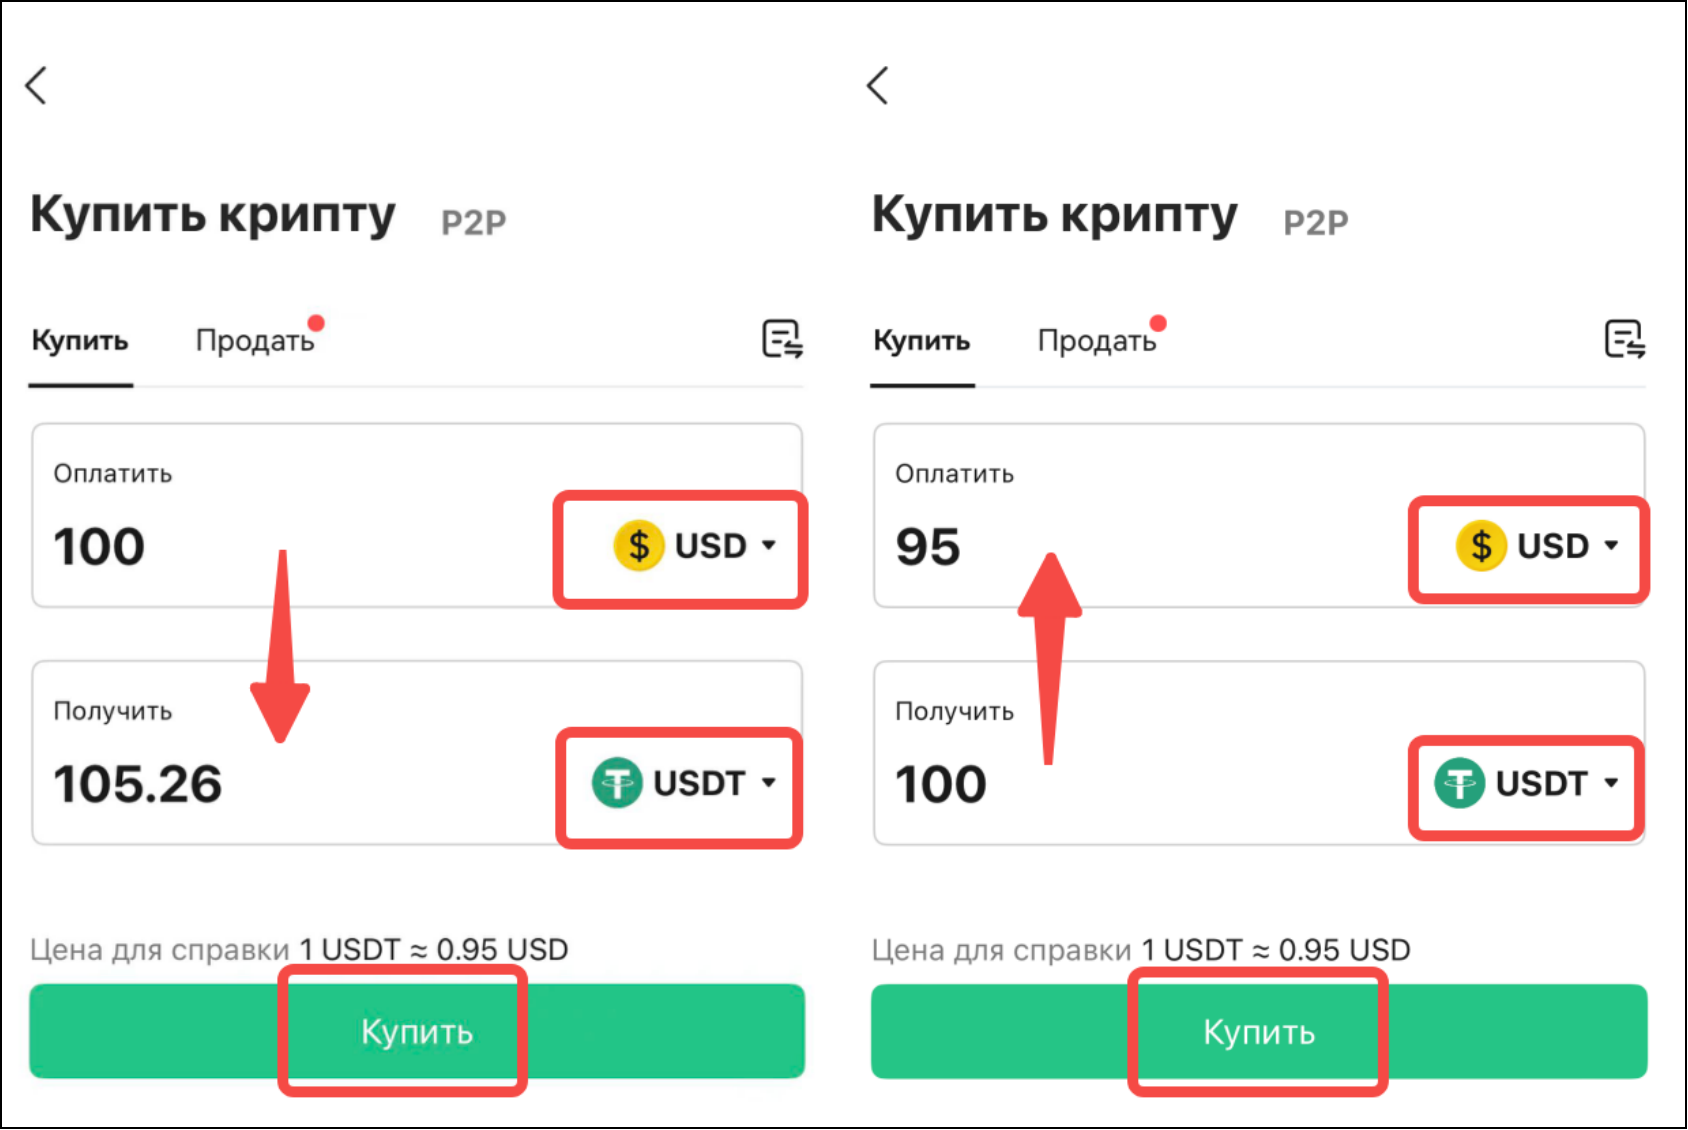This screenshot has height=1130, width=1688.
Task: Click green Tether icon in right panel
Action: click(1459, 783)
